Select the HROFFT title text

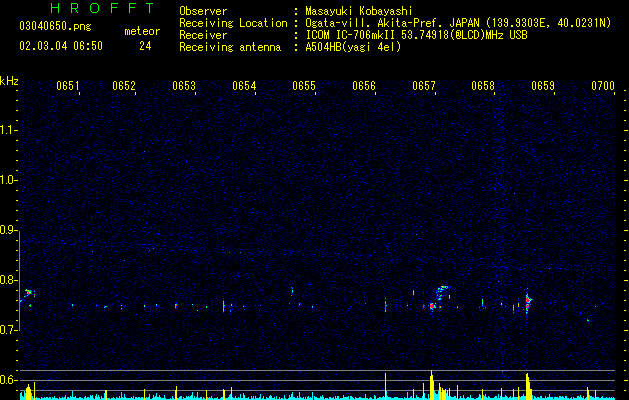102,8
